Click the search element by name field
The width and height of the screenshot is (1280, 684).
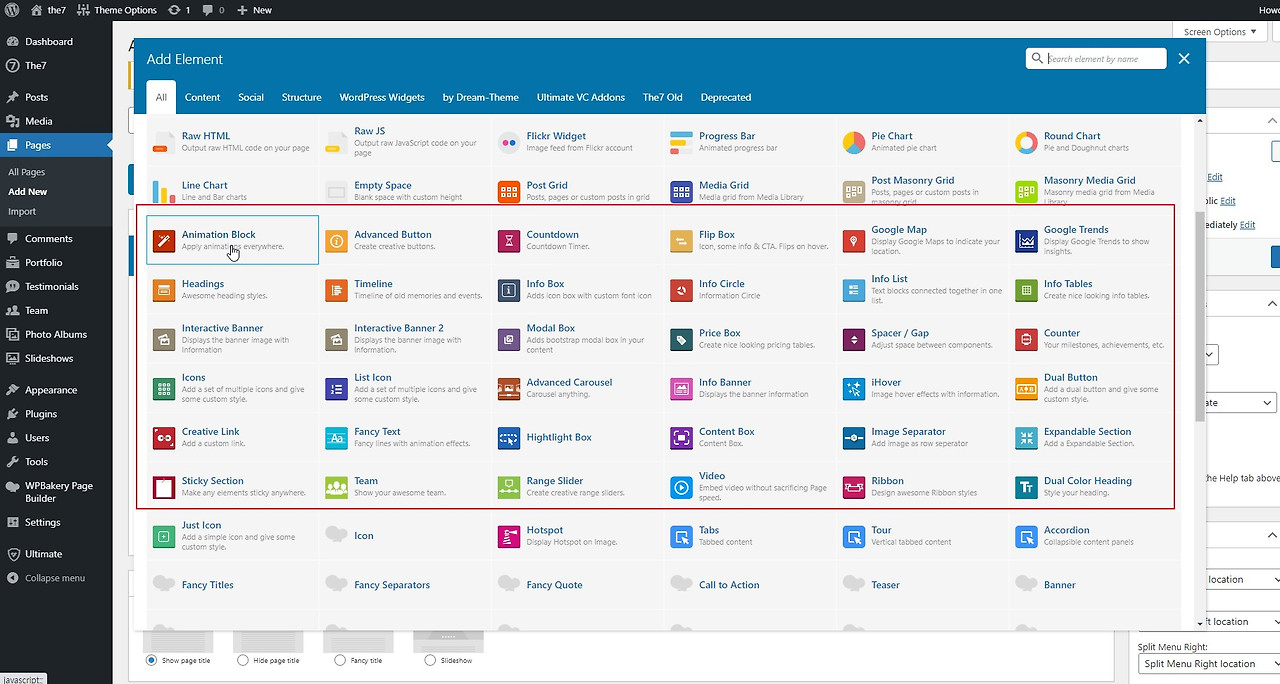pyautogui.click(x=1096, y=59)
